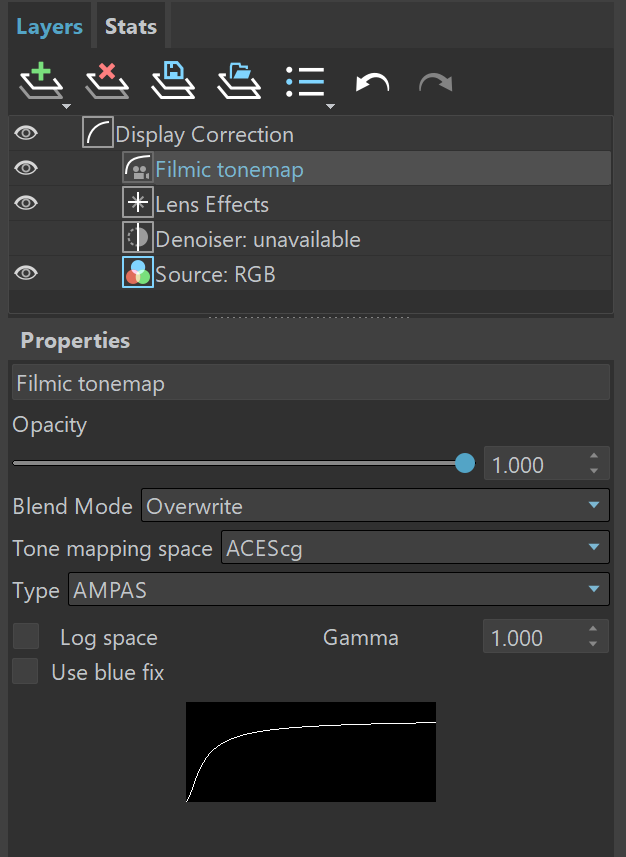626x857 pixels.
Task: Switch to the Layers tab
Action: tap(49, 26)
